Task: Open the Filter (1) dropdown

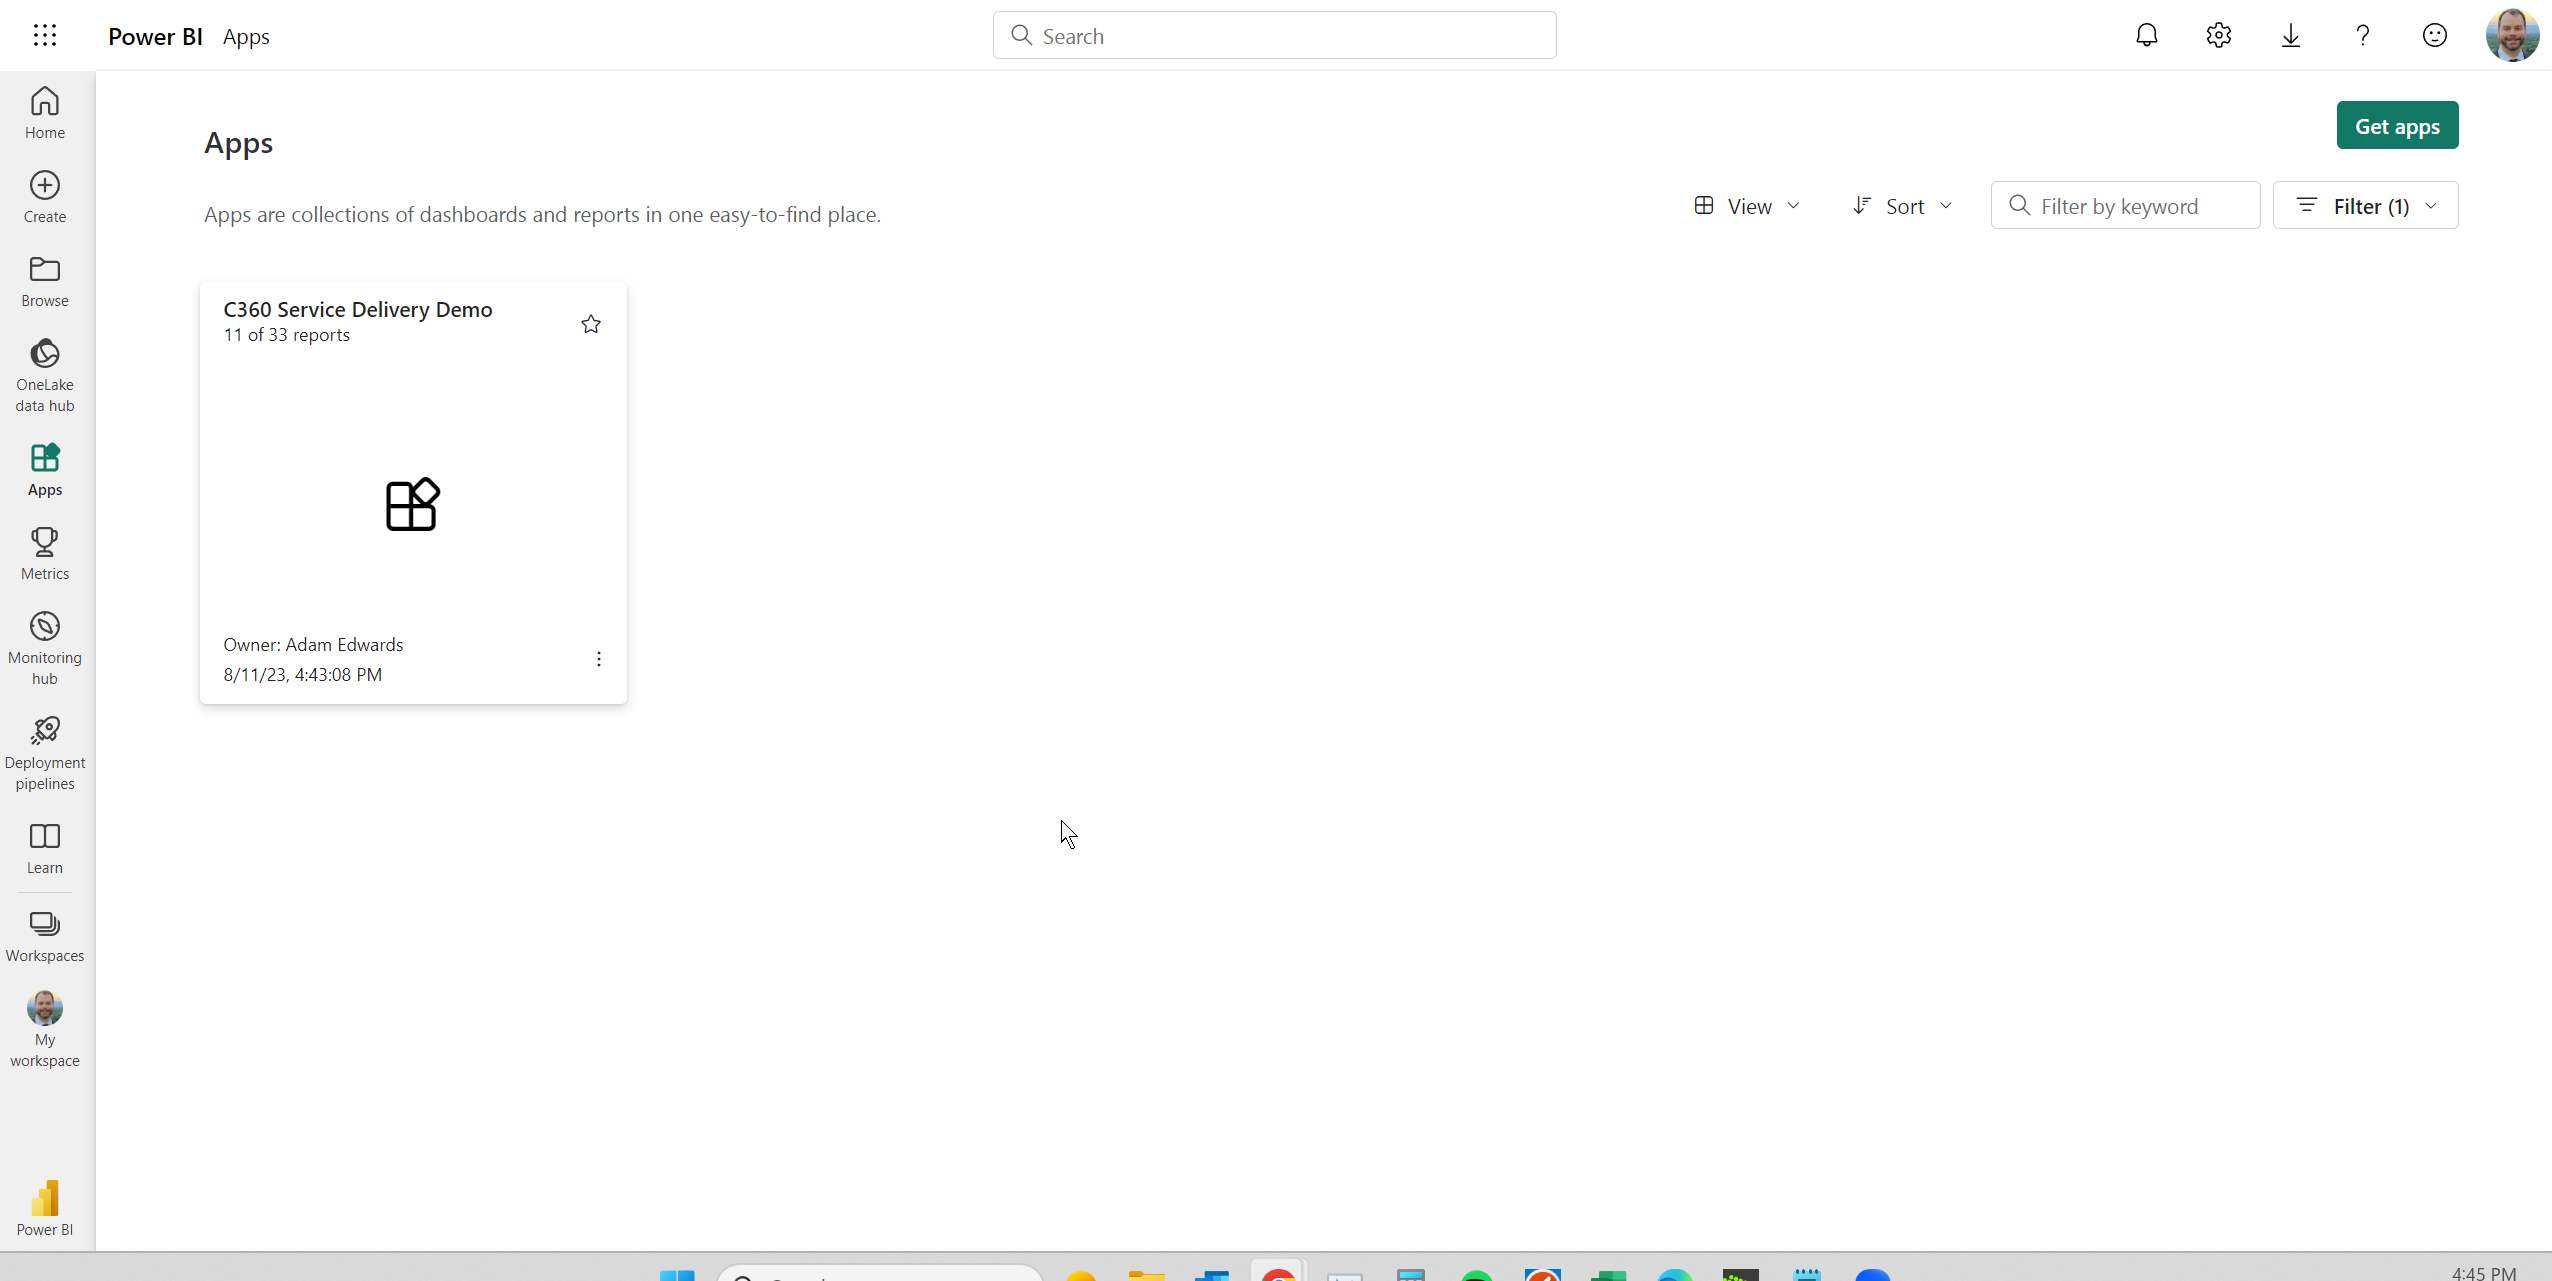Action: [x=2365, y=206]
